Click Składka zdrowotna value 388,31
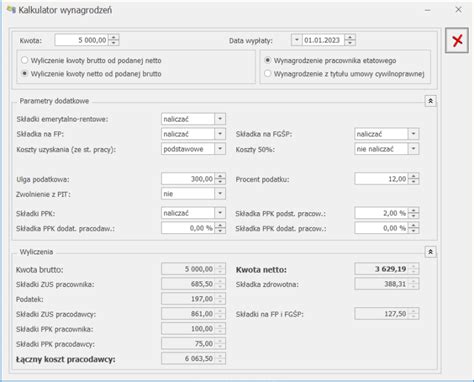Viewport: 474px width, 382px height. tap(387, 284)
